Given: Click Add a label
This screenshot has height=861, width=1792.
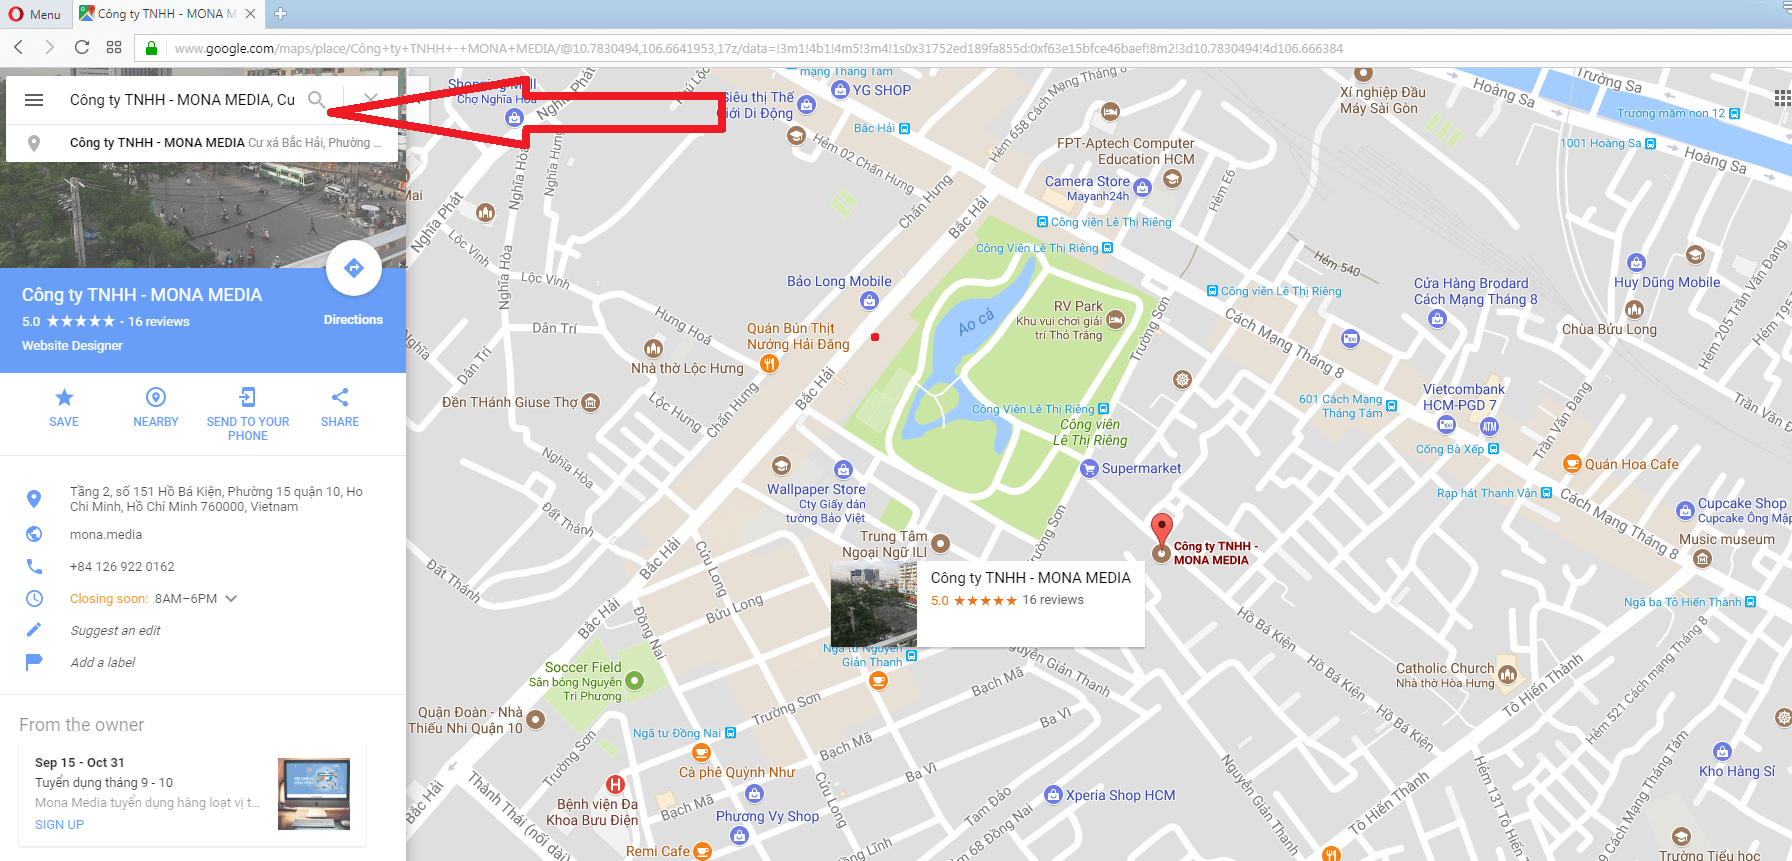Looking at the screenshot, I should click(x=102, y=663).
